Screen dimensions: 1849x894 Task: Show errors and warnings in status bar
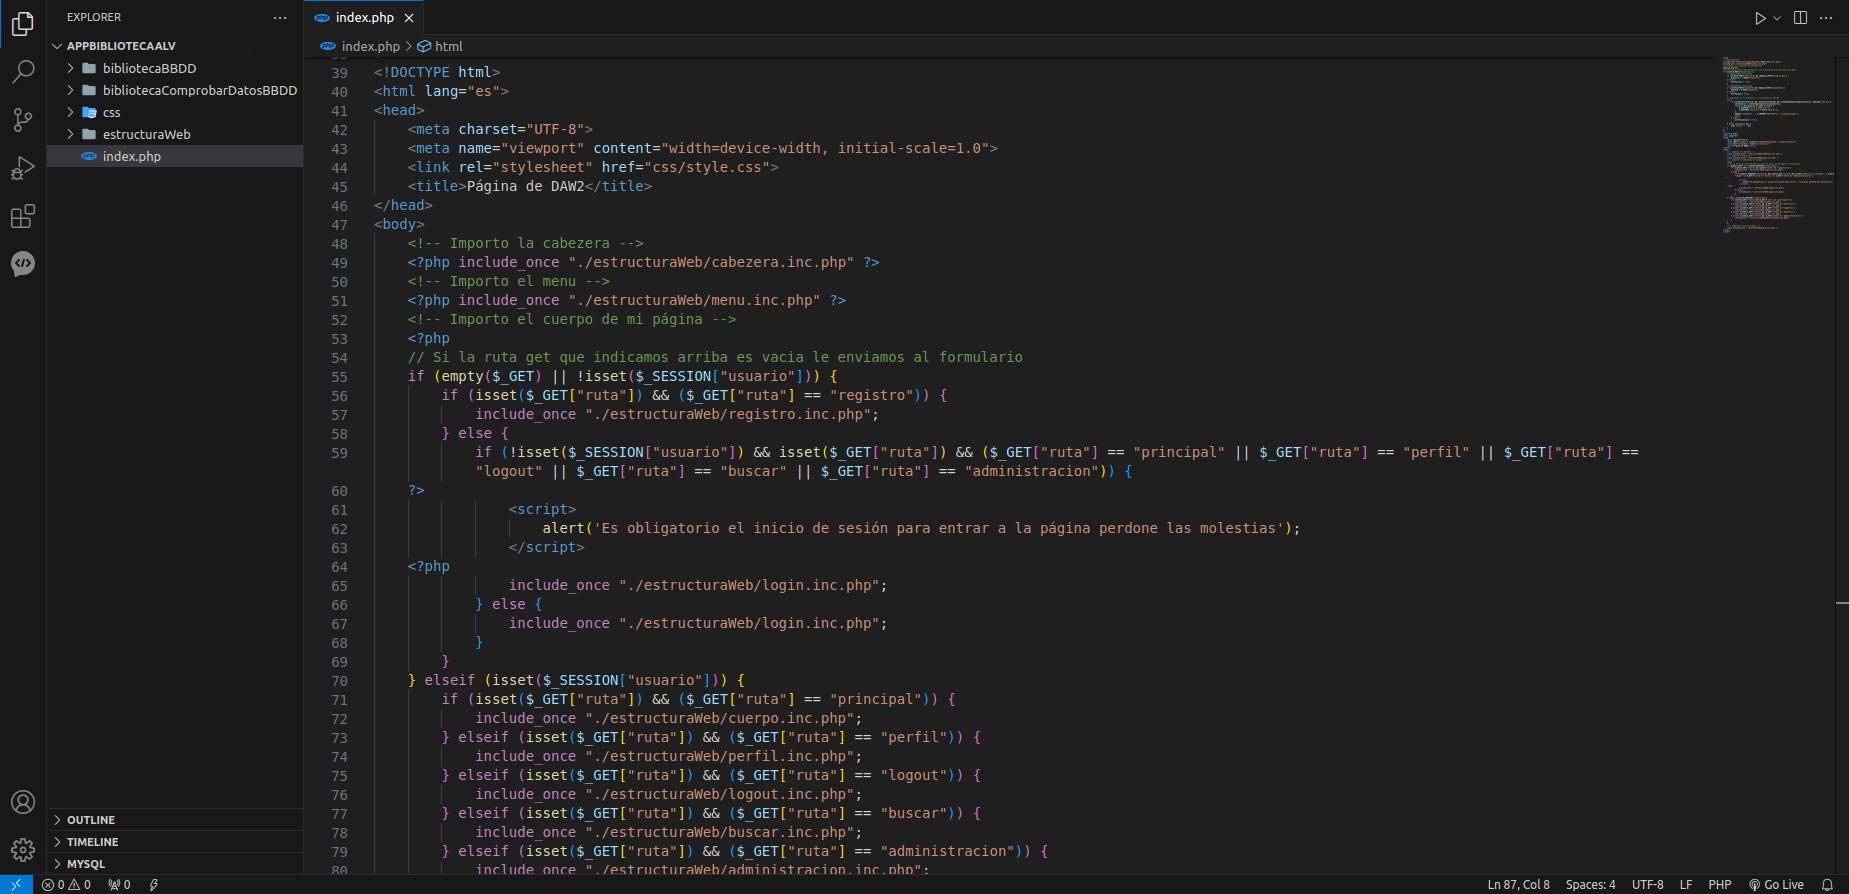(66, 885)
